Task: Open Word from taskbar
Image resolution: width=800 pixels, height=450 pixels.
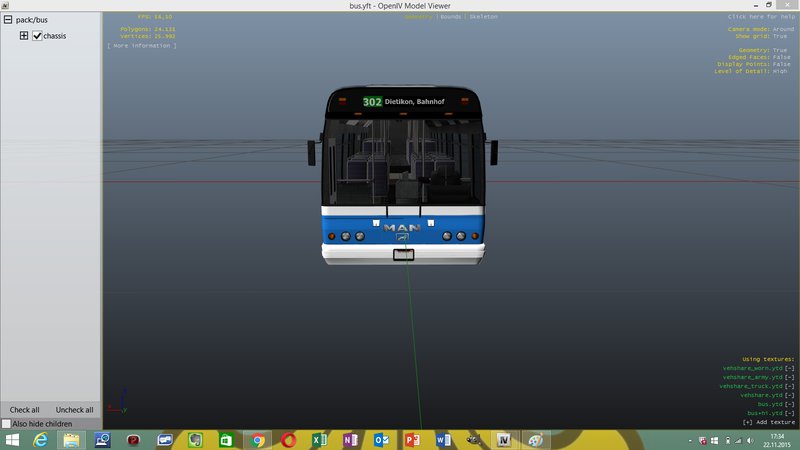Action: 443,440
